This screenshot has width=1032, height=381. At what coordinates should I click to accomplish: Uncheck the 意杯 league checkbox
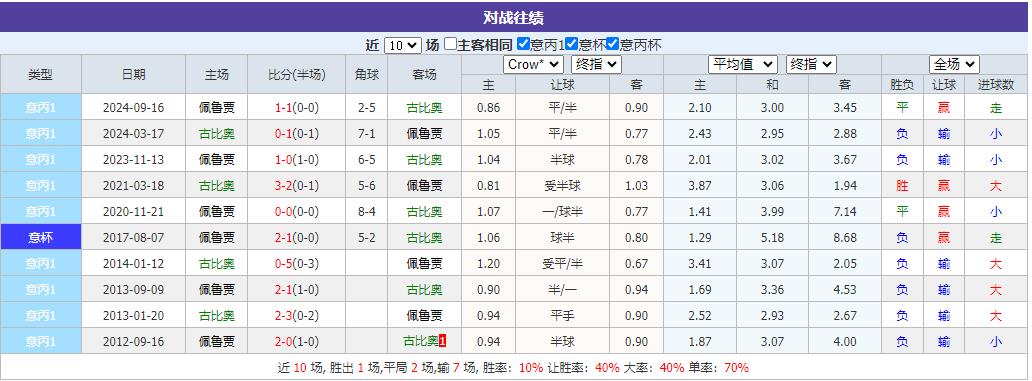[571, 44]
